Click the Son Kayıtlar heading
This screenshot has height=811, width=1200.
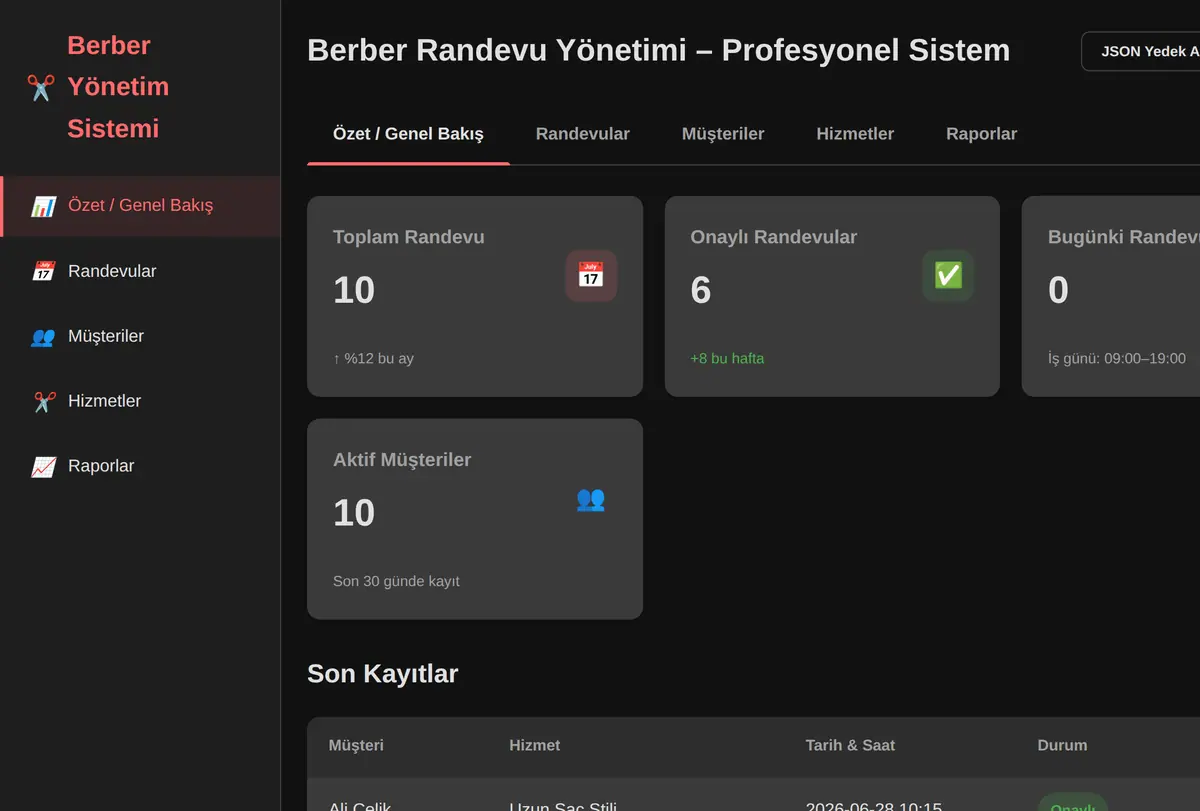(x=383, y=673)
